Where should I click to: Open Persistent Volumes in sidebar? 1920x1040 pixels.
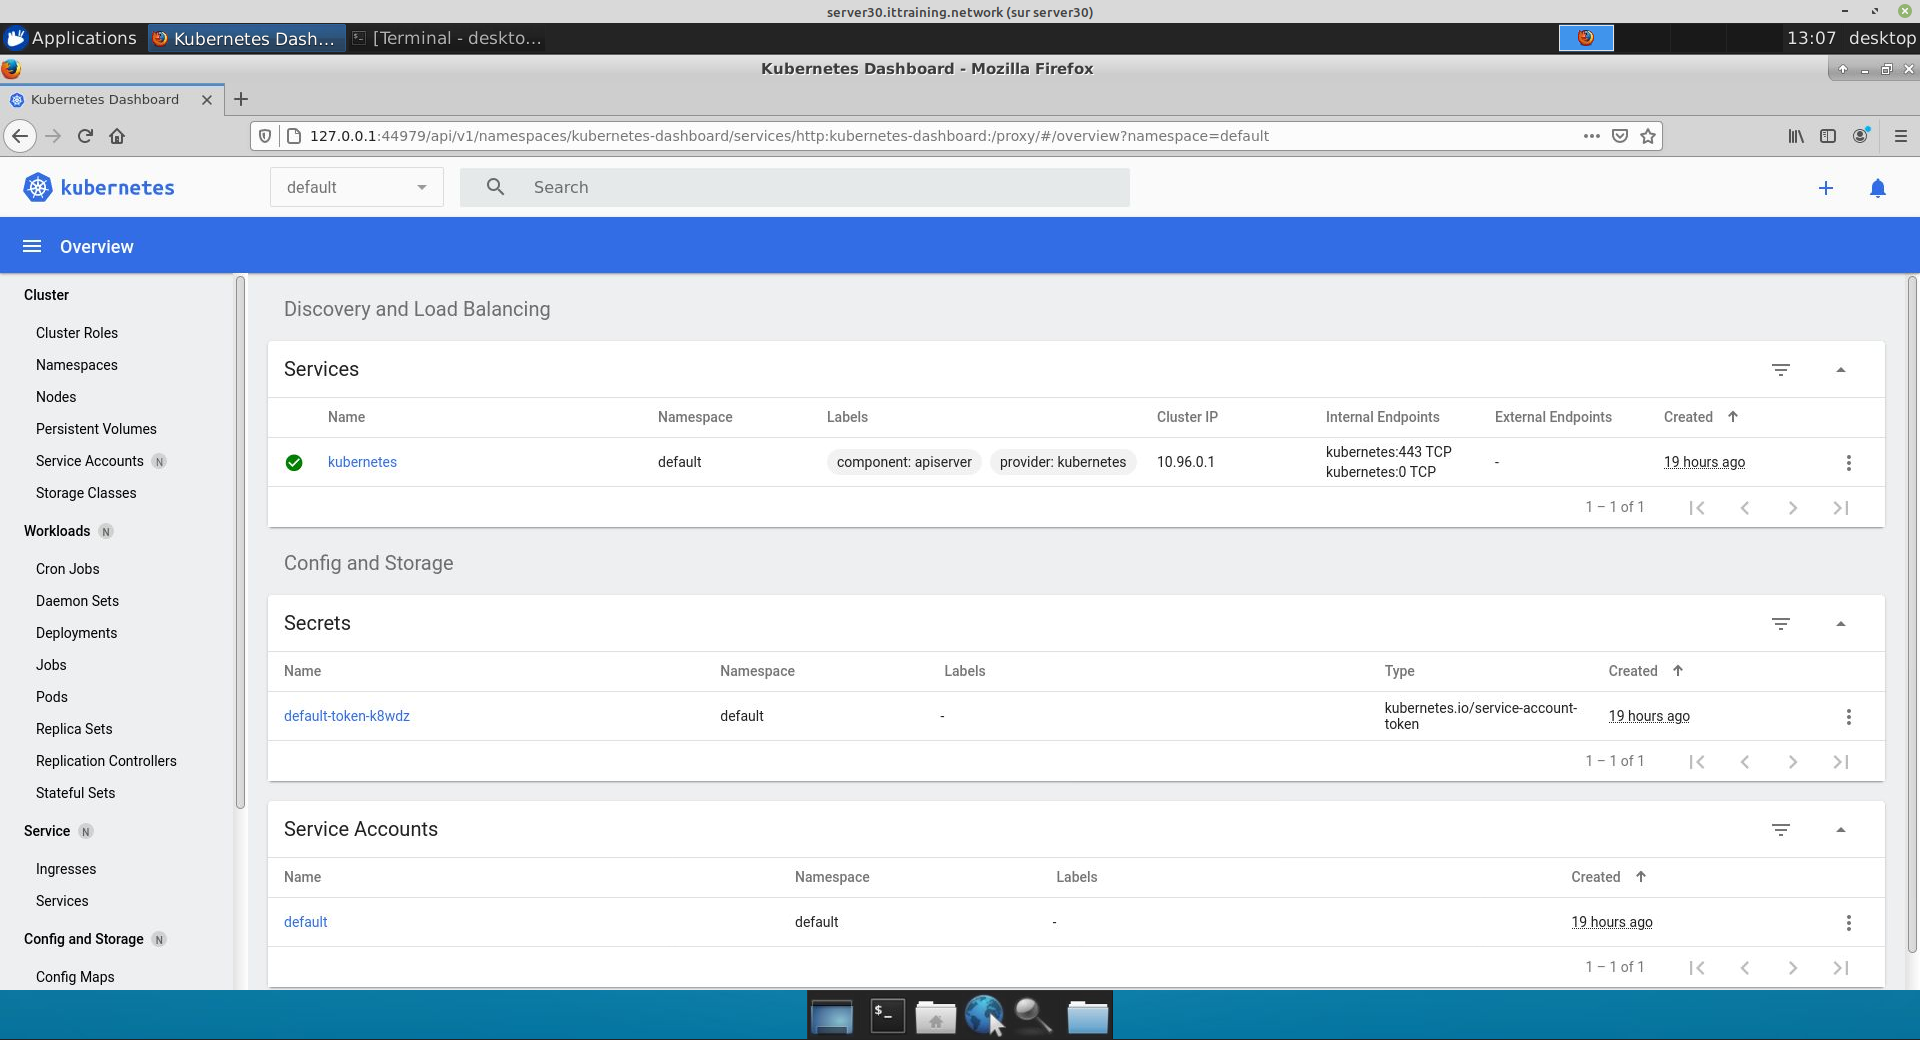[x=96, y=429]
